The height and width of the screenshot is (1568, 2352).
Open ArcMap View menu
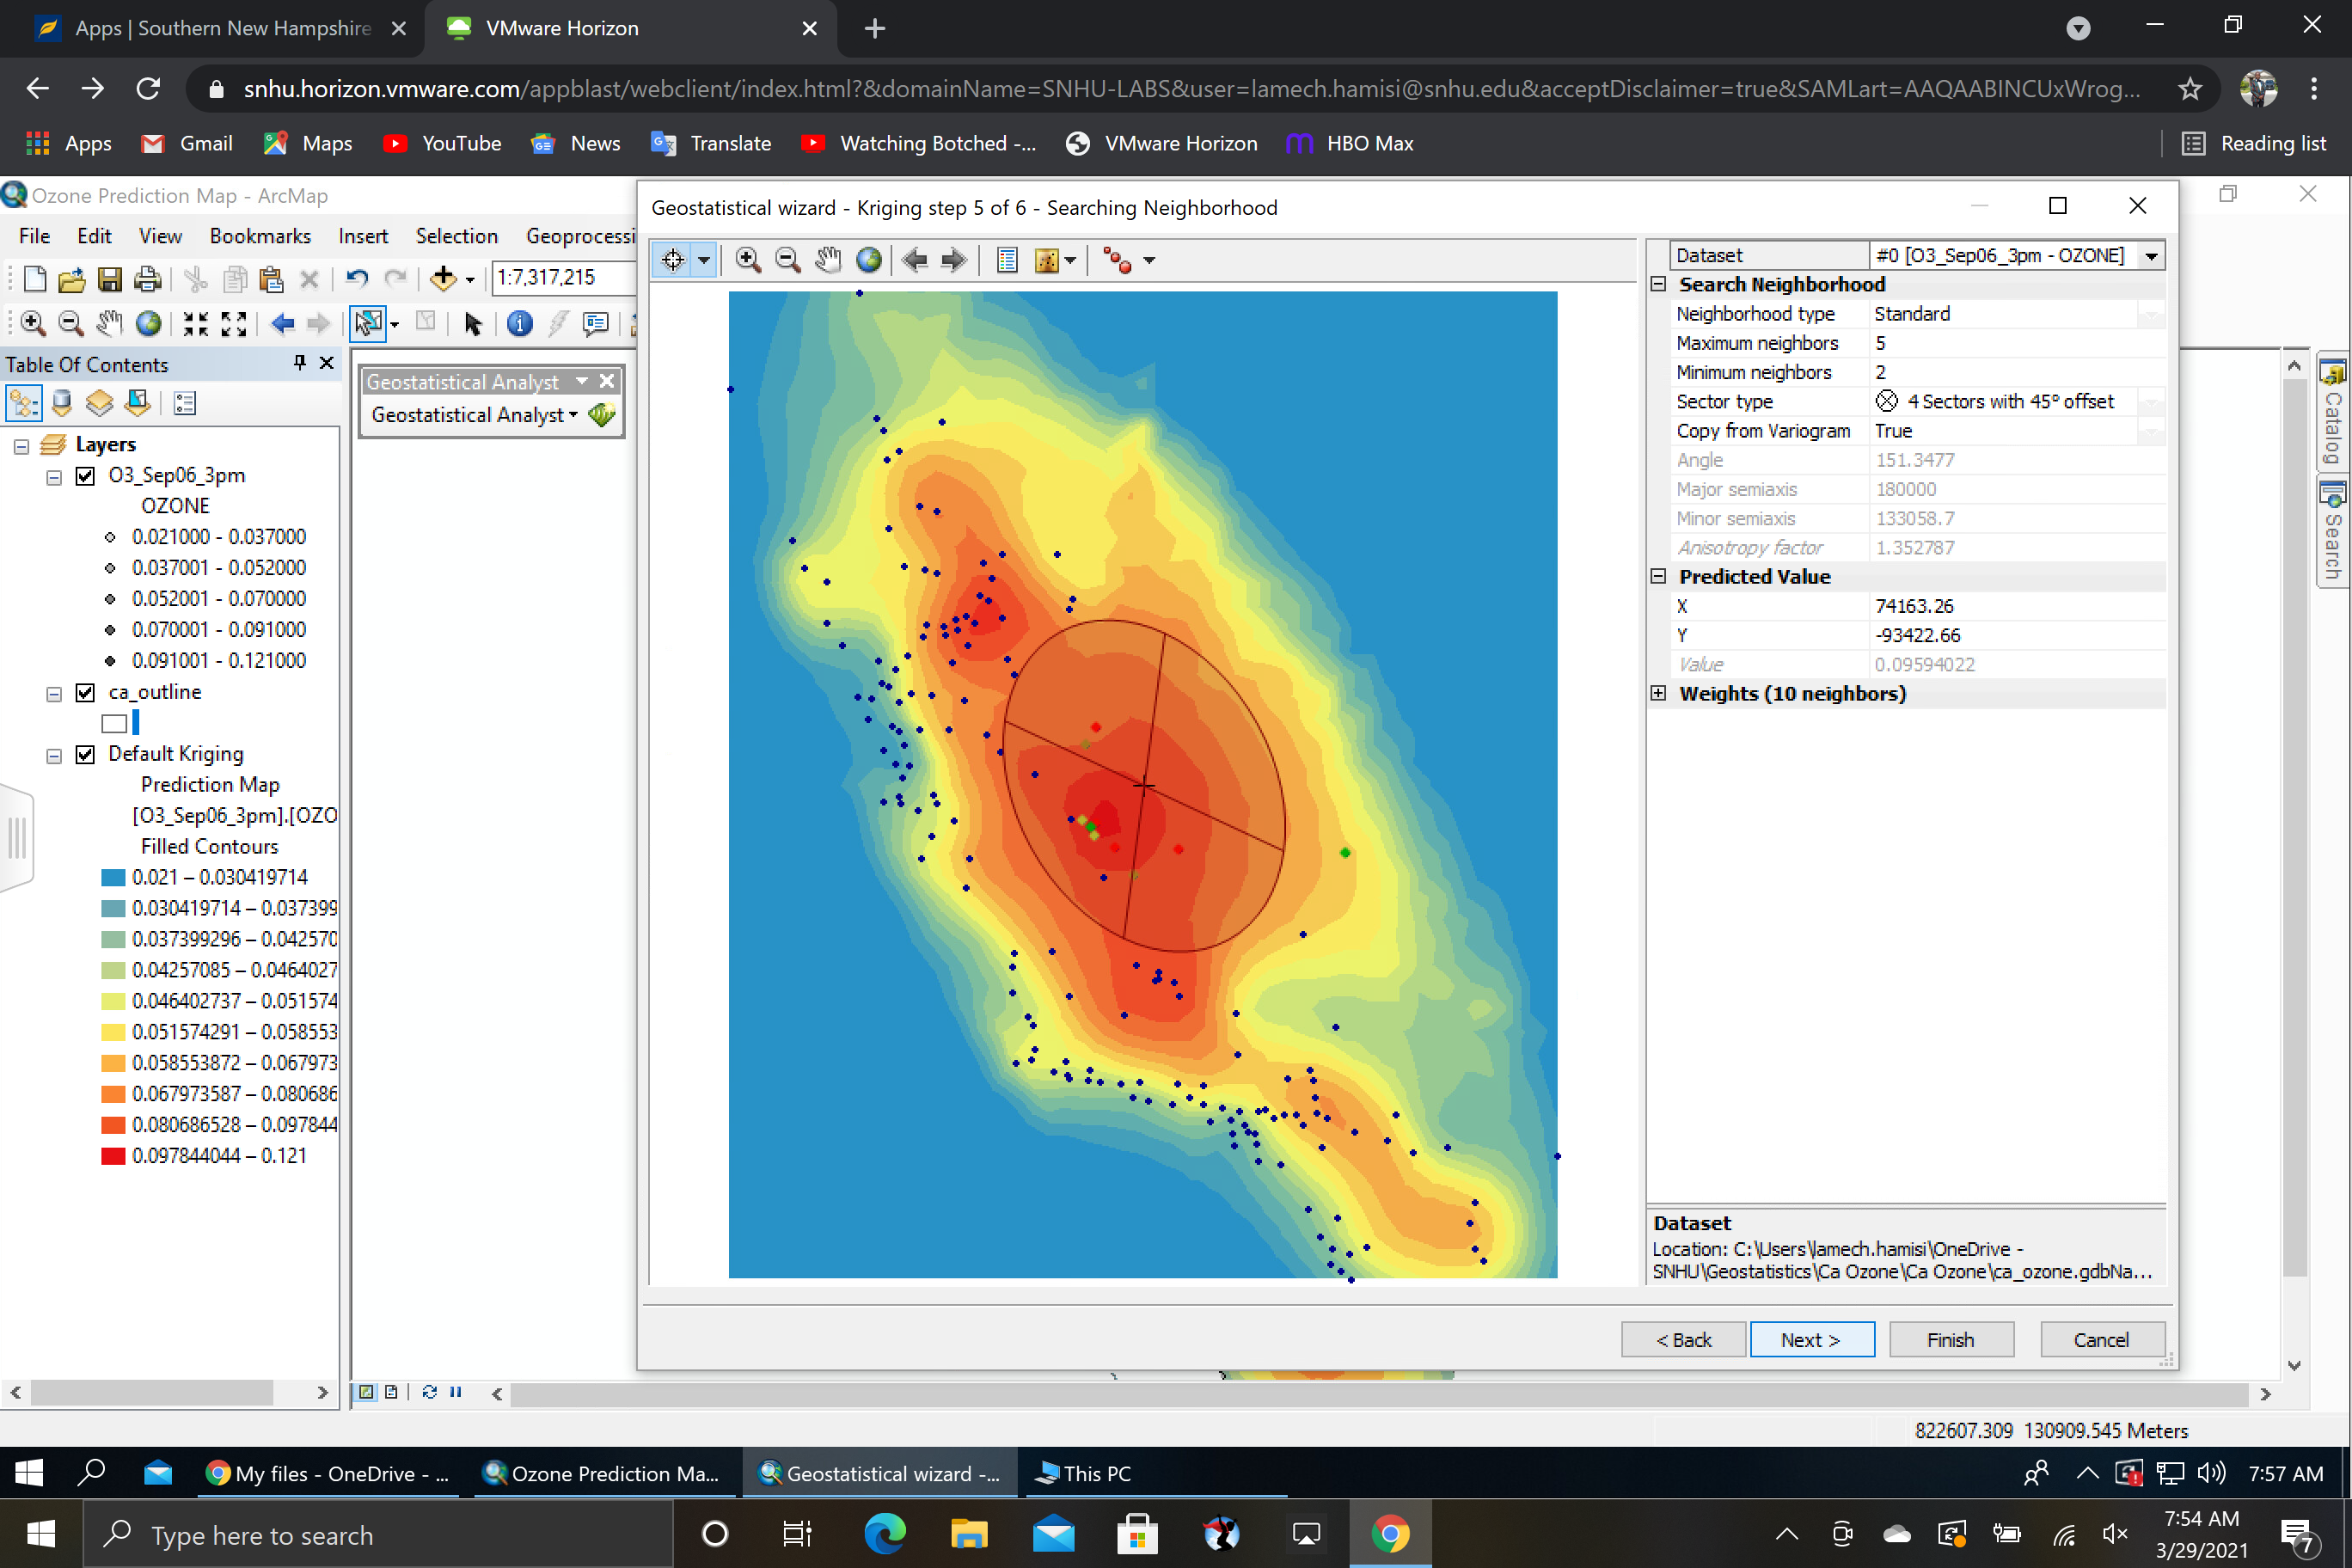click(160, 236)
